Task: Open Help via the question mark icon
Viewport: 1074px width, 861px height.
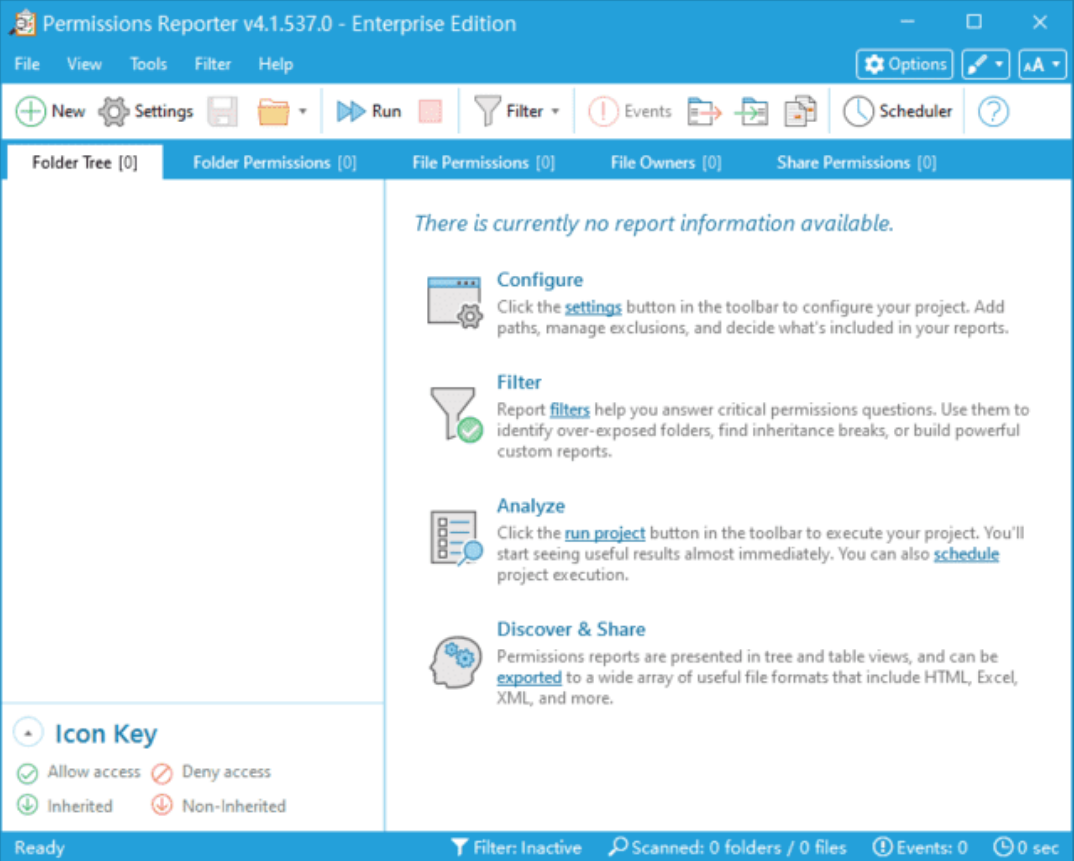Action: pyautogui.click(x=992, y=111)
